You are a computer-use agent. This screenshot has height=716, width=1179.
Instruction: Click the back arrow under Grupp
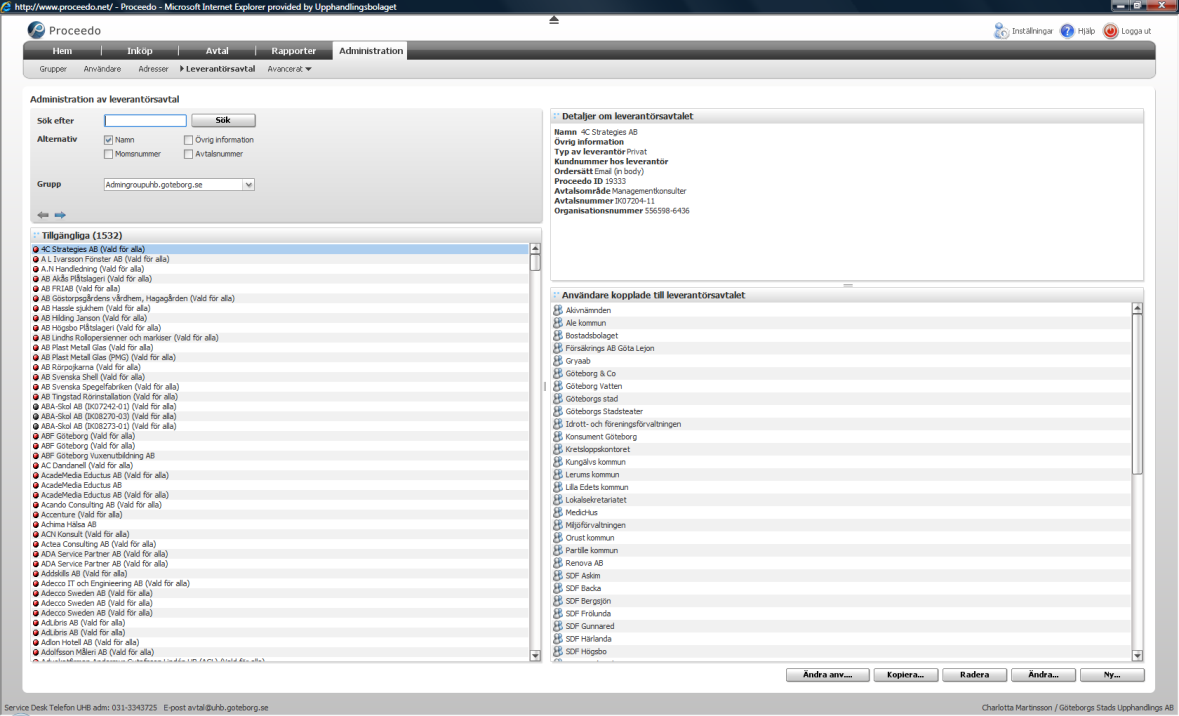(x=43, y=215)
